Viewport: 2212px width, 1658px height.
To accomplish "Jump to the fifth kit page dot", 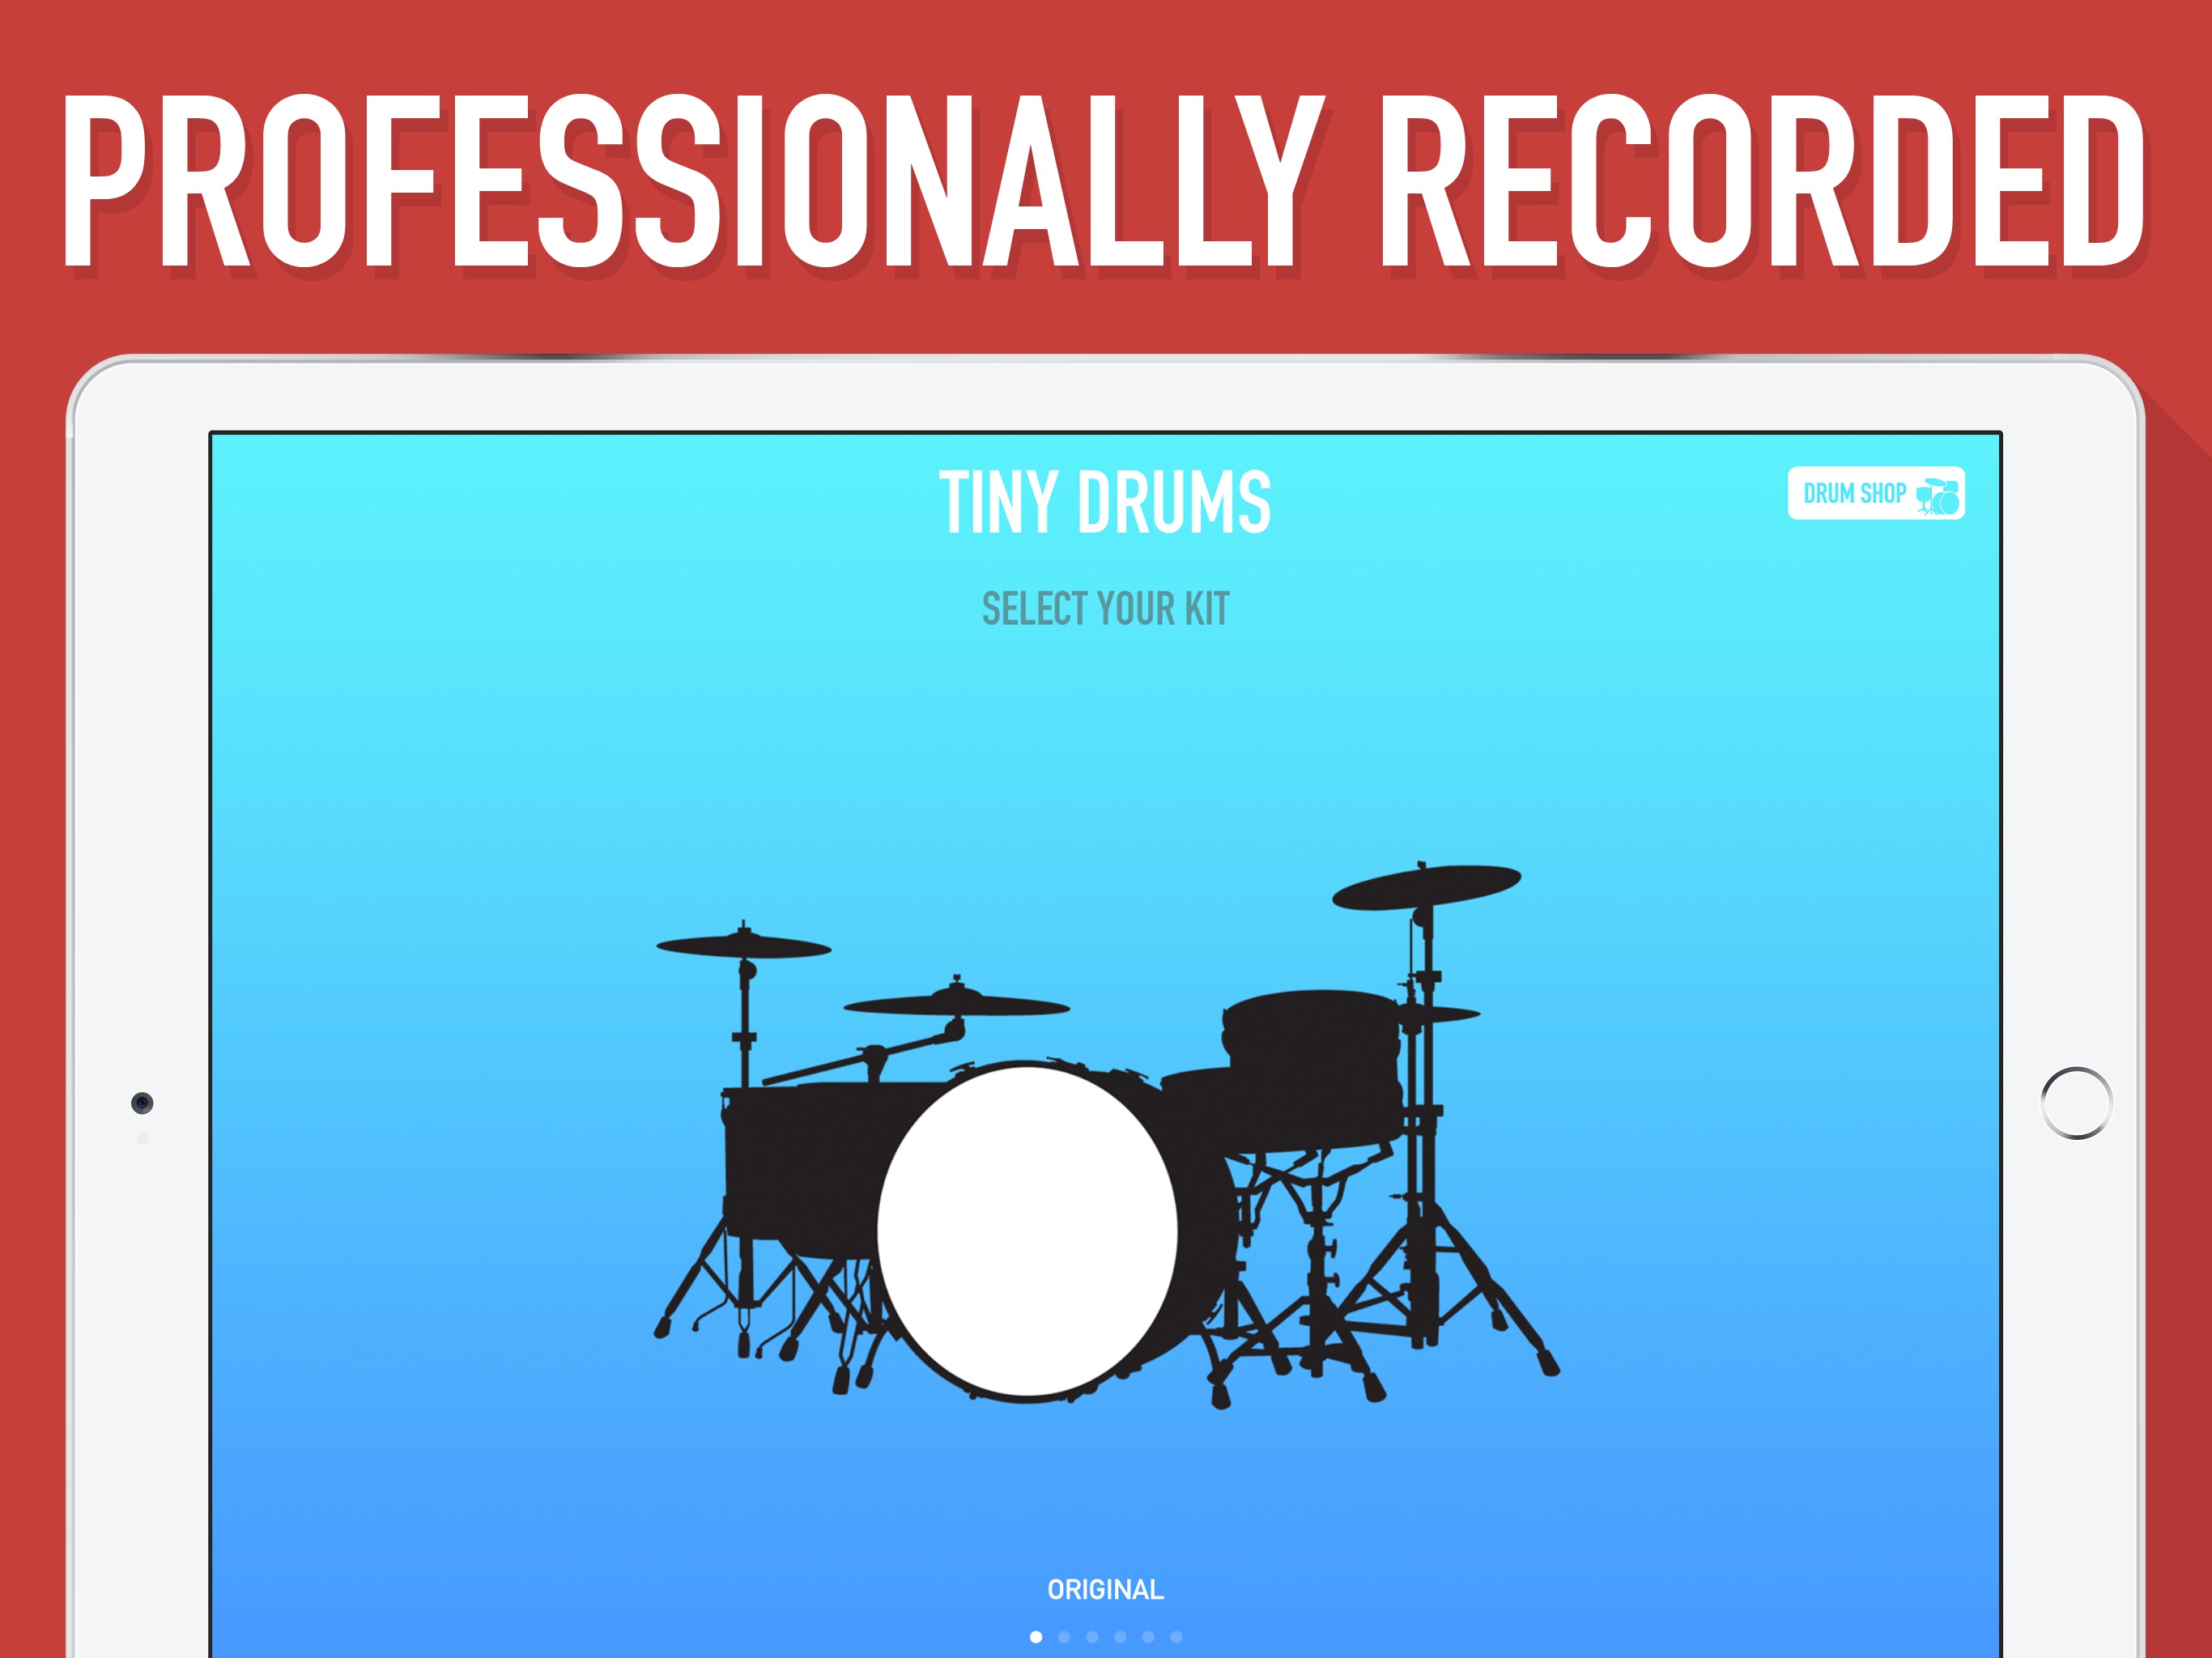I will (x=1148, y=1637).
